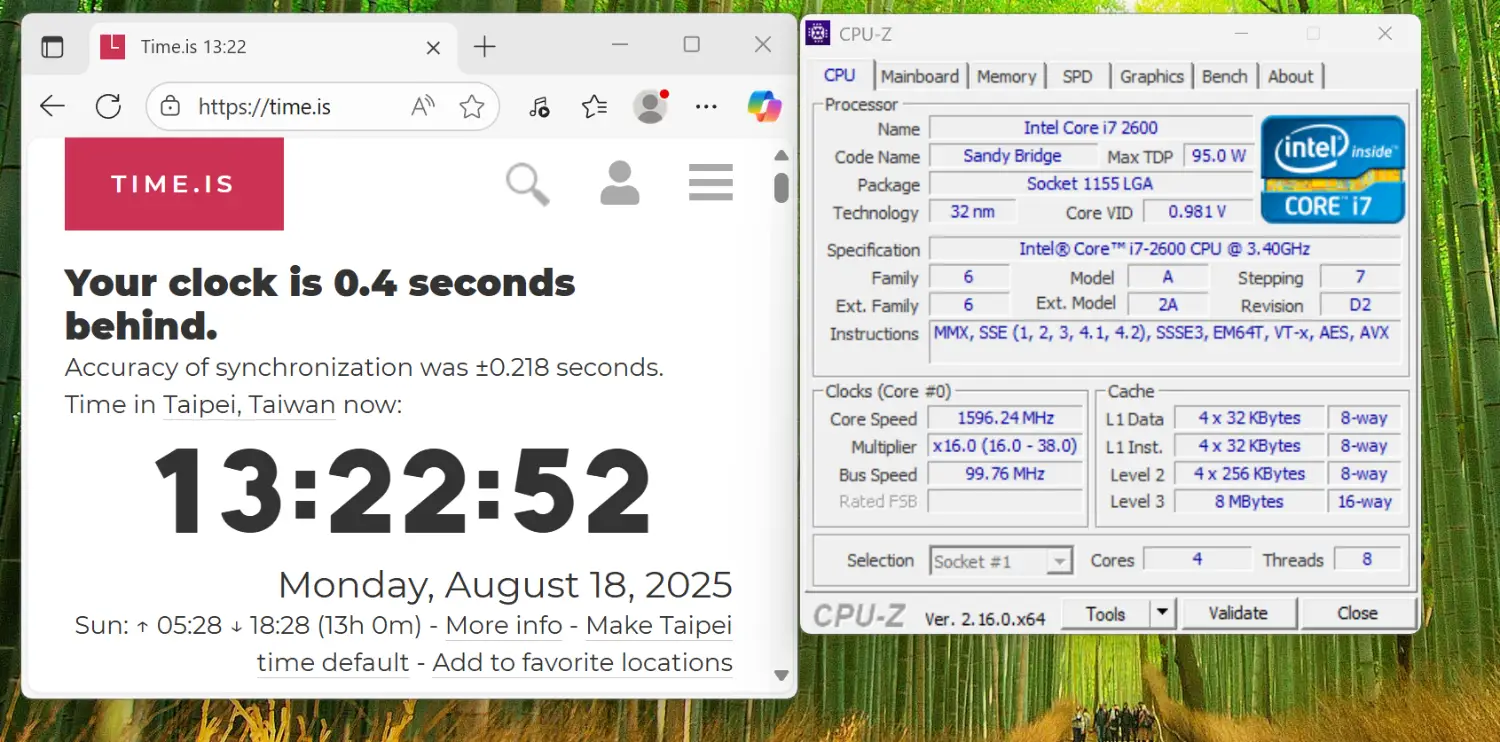
Task: Click the 32 nm technology value
Action: pos(972,212)
